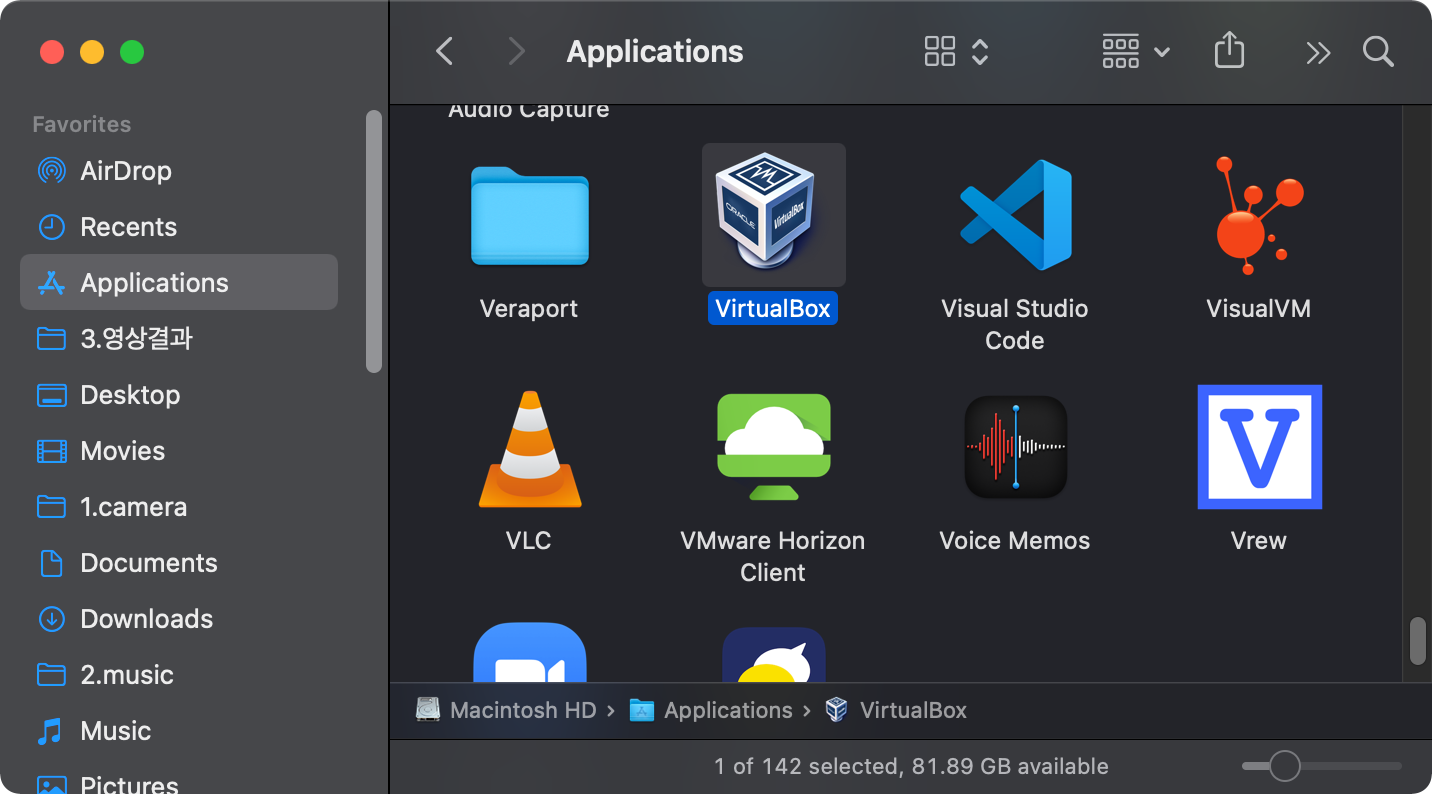Viewport: 1432px width, 794px height.
Task: Zoom the Finder window green button
Action: 132,52
